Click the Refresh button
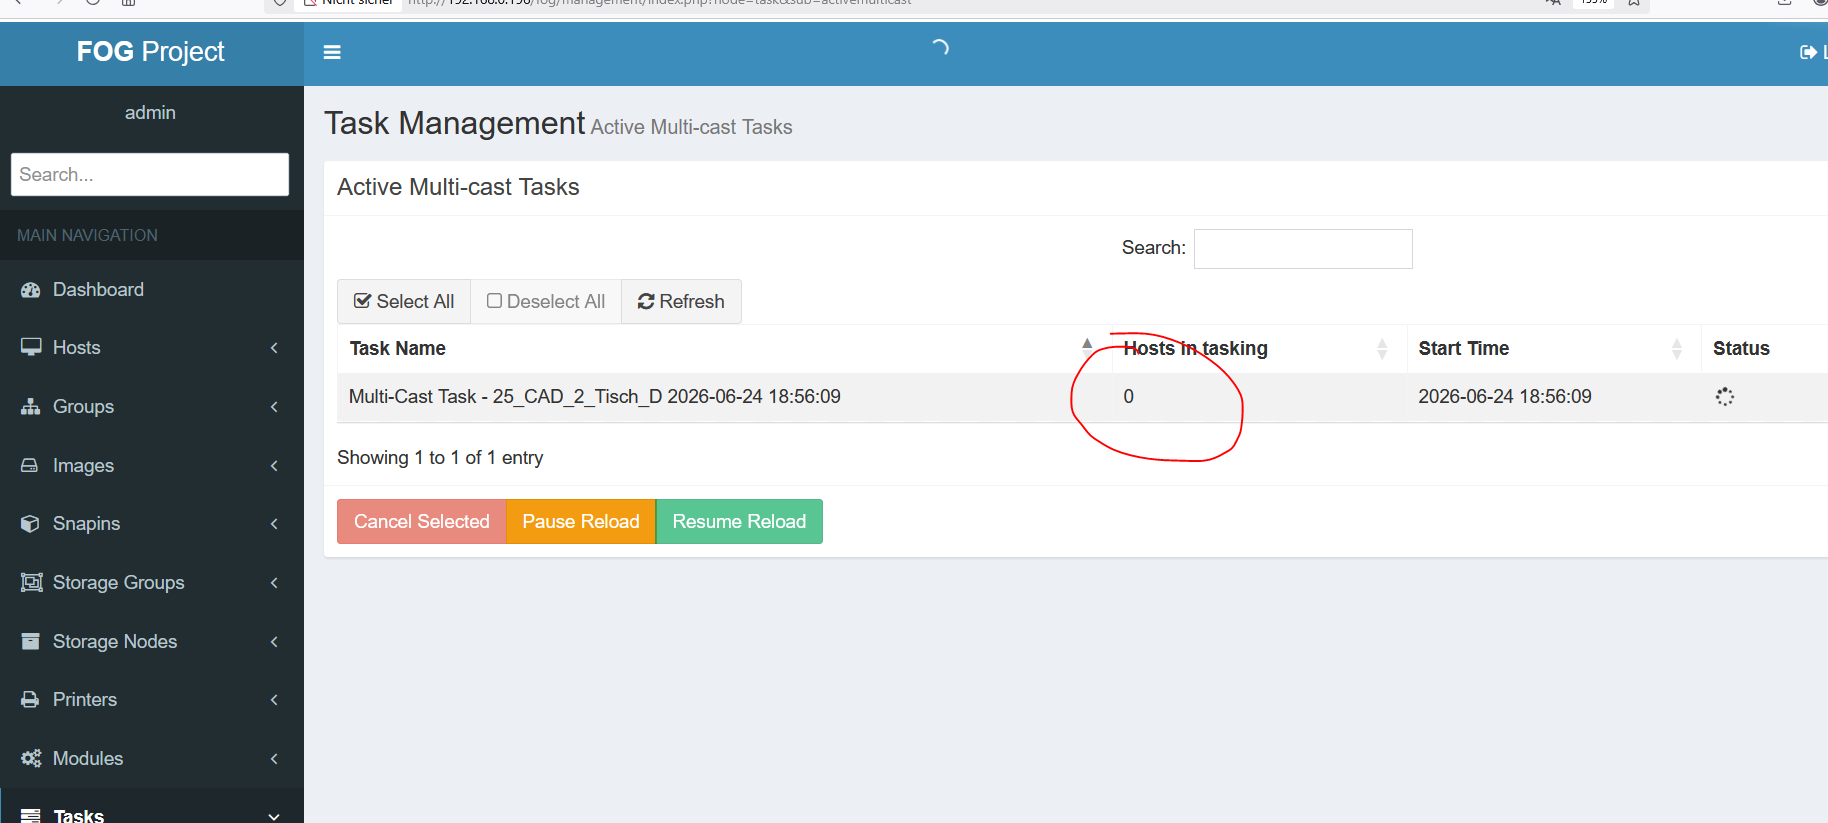 click(x=681, y=302)
